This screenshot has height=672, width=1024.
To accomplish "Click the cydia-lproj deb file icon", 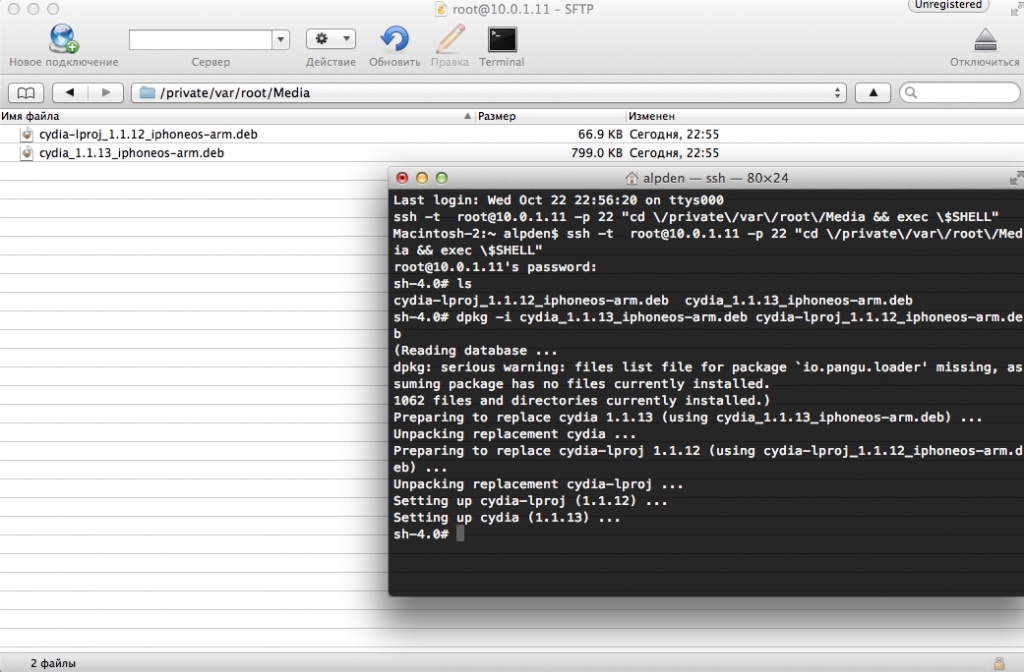I will (x=27, y=135).
